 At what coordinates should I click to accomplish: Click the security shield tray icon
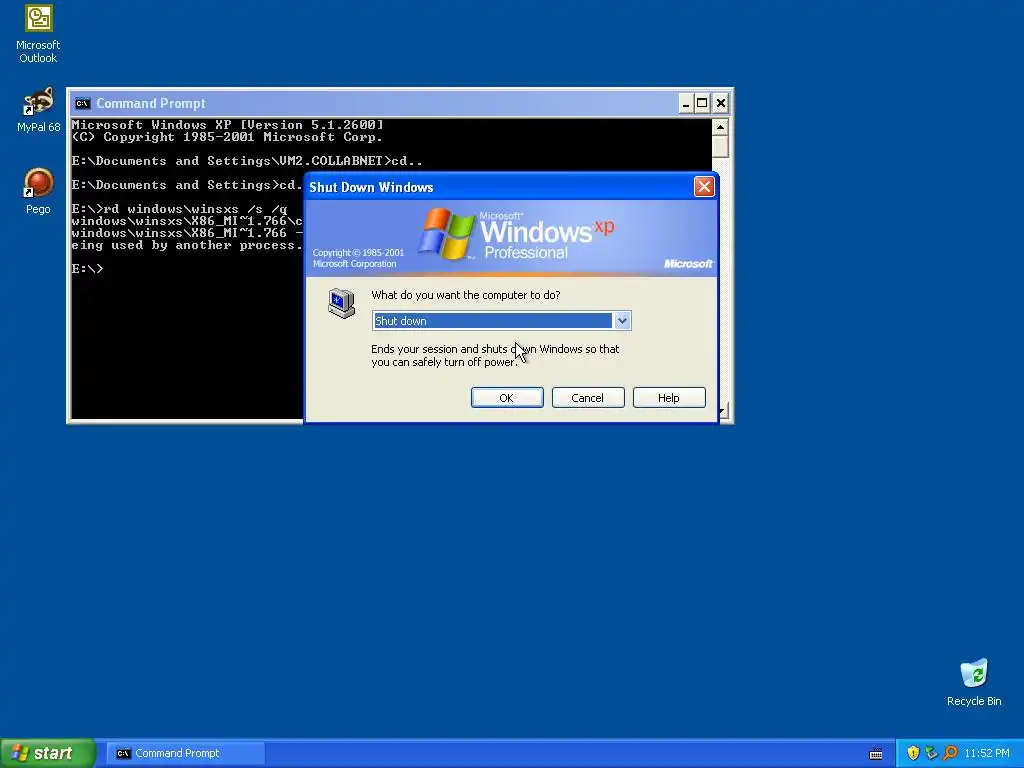click(913, 753)
